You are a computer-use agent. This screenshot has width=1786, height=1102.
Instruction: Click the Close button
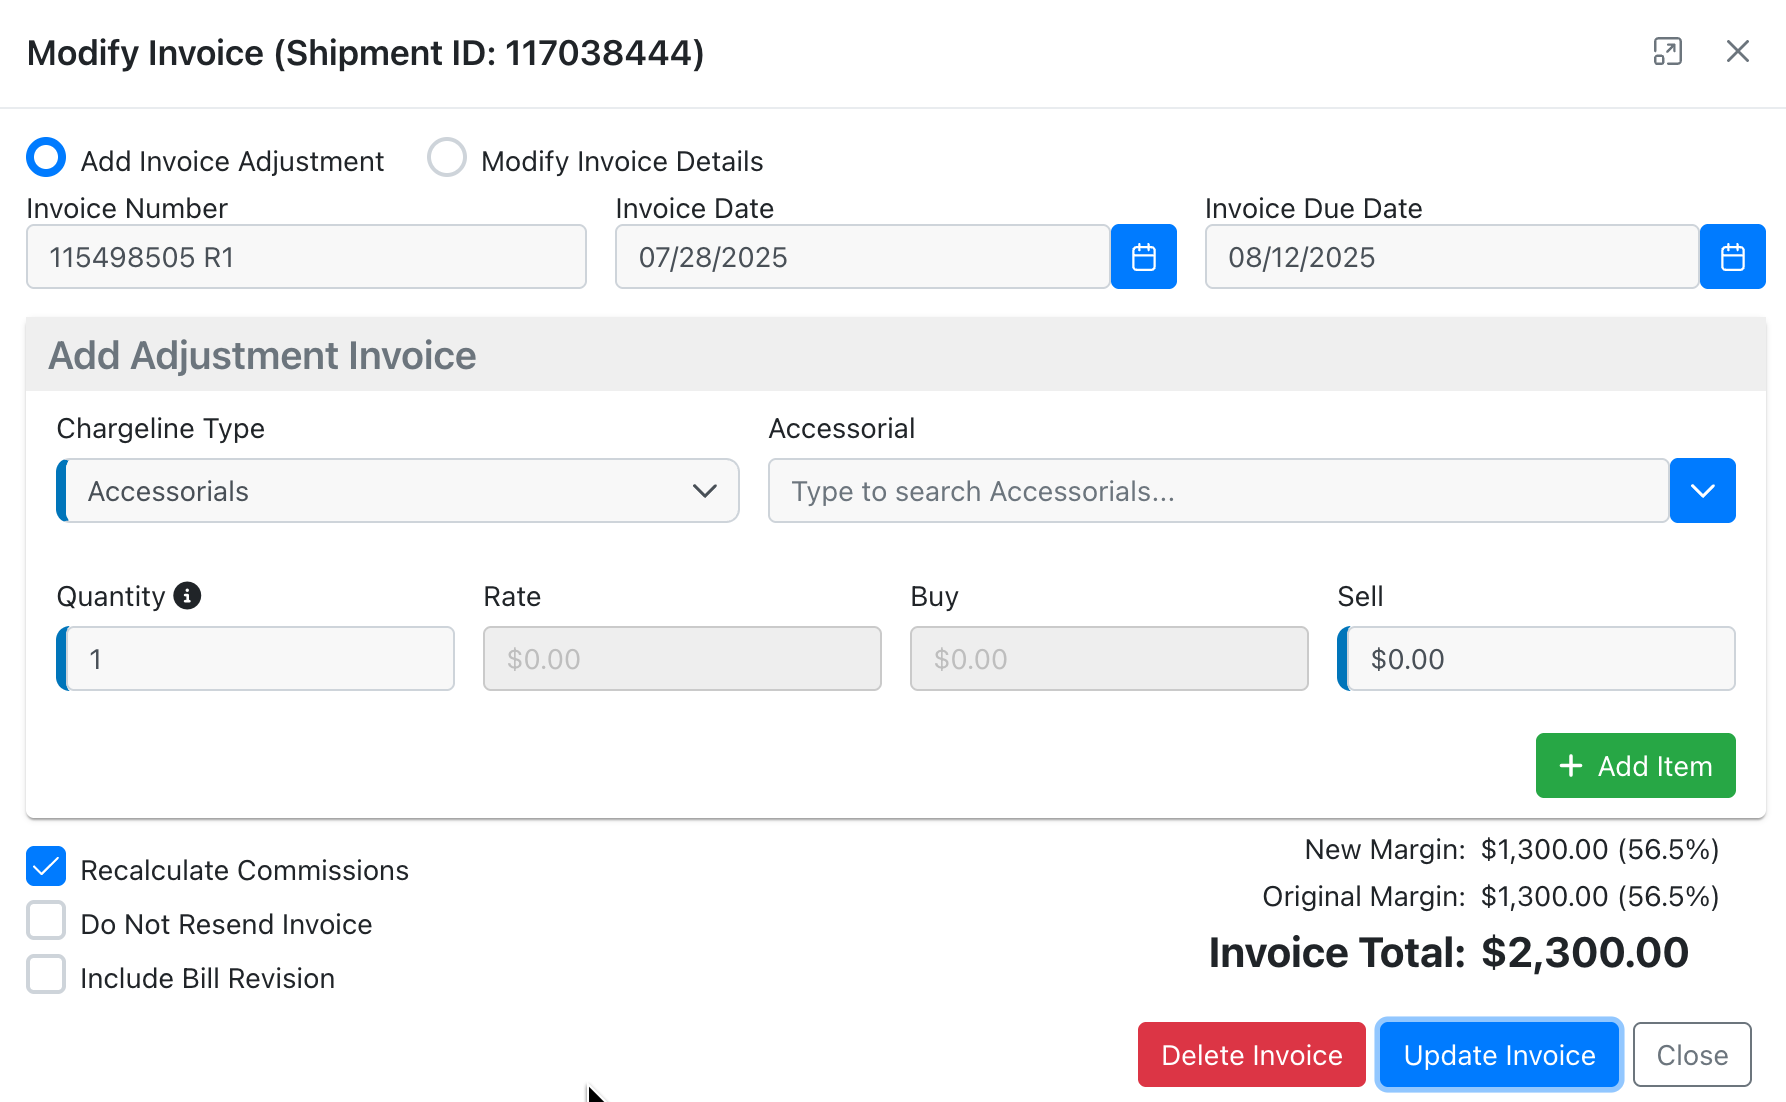pyautogui.click(x=1692, y=1055)
